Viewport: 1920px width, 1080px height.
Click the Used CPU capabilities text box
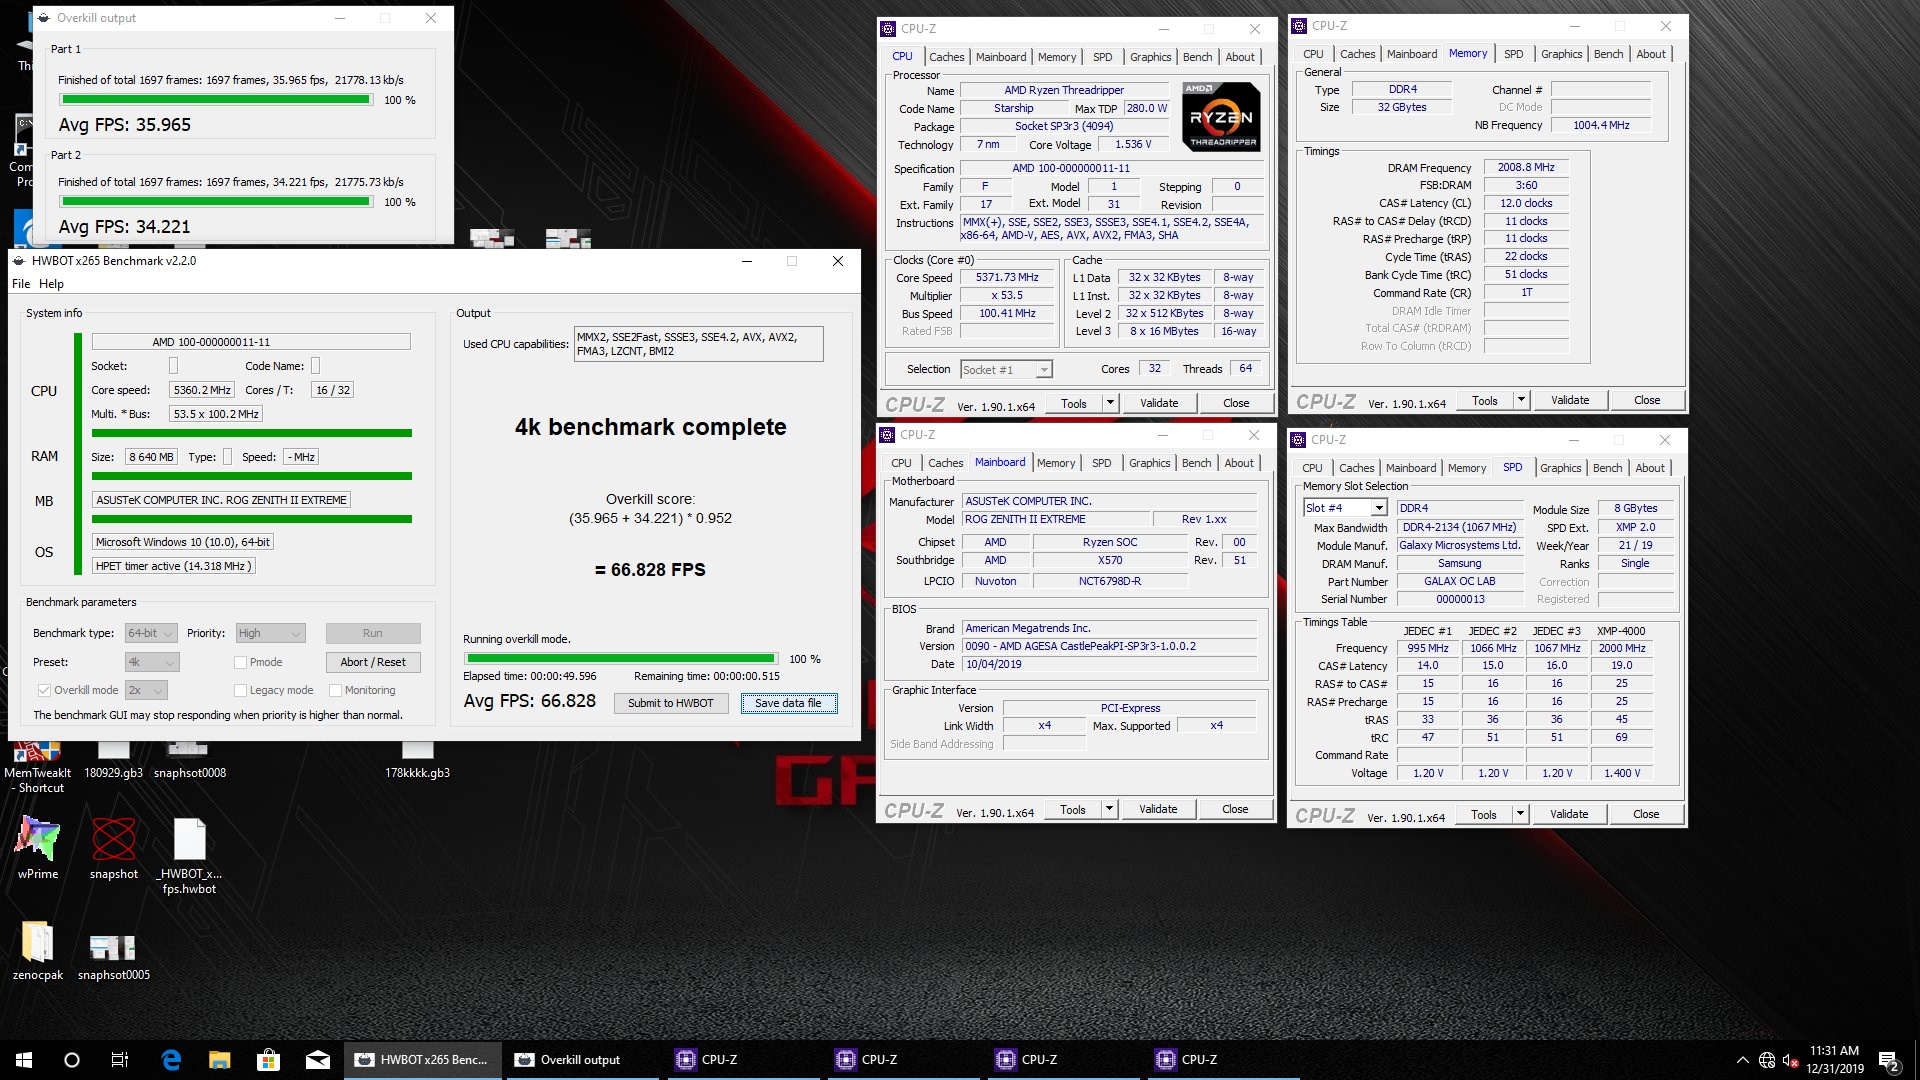(699, 344)
